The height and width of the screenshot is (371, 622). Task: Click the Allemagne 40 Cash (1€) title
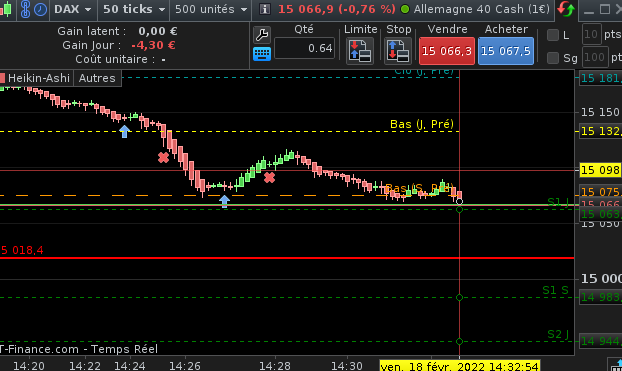(x=482, y=9)
